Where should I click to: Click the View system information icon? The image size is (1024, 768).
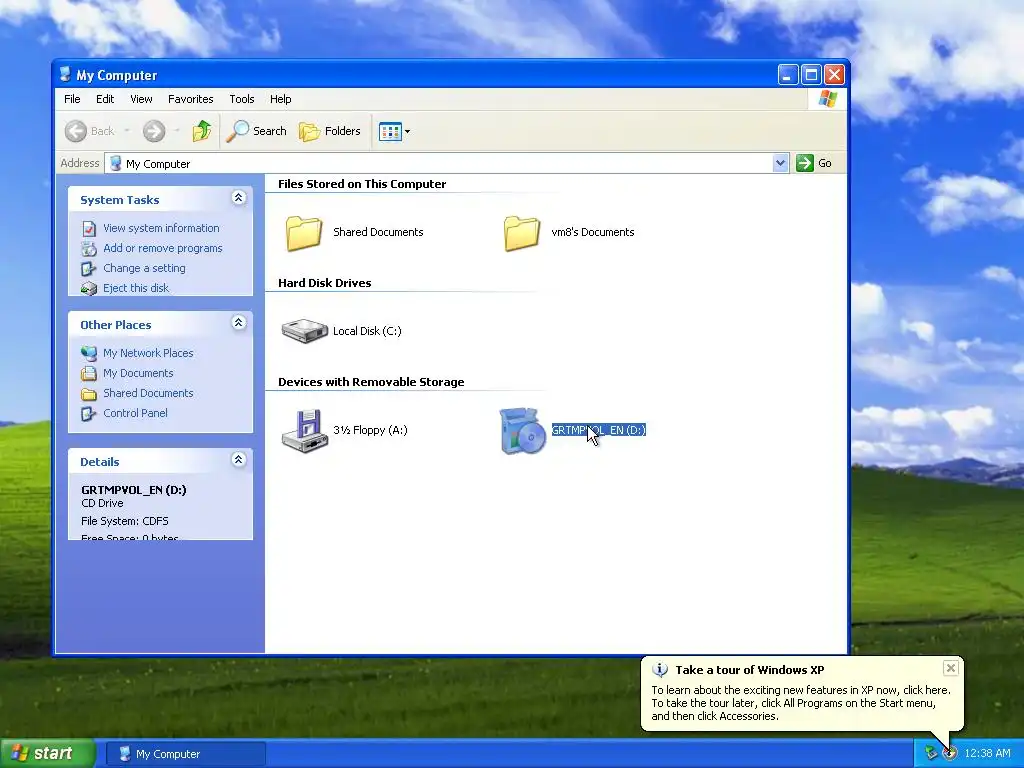(89, 229)
